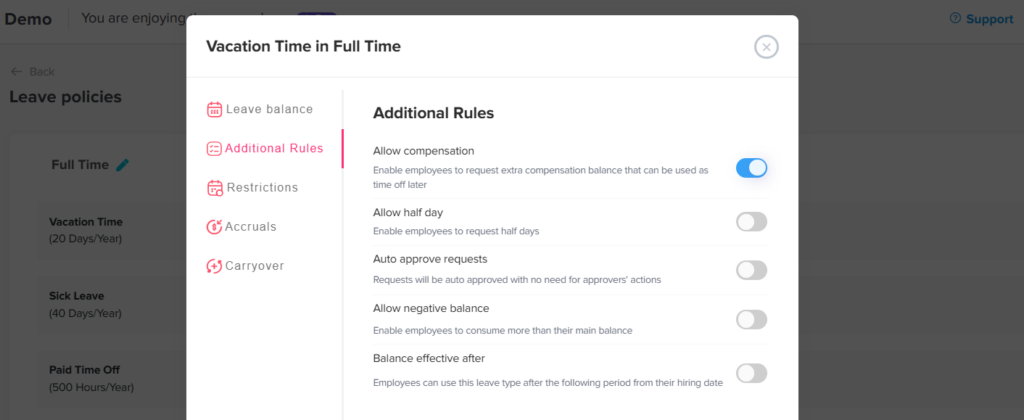Image resolution: width=1024 pixels, height=420 pixels.
Task: Disable the Allow compensation toggle
Action: (x=751, y=168)
